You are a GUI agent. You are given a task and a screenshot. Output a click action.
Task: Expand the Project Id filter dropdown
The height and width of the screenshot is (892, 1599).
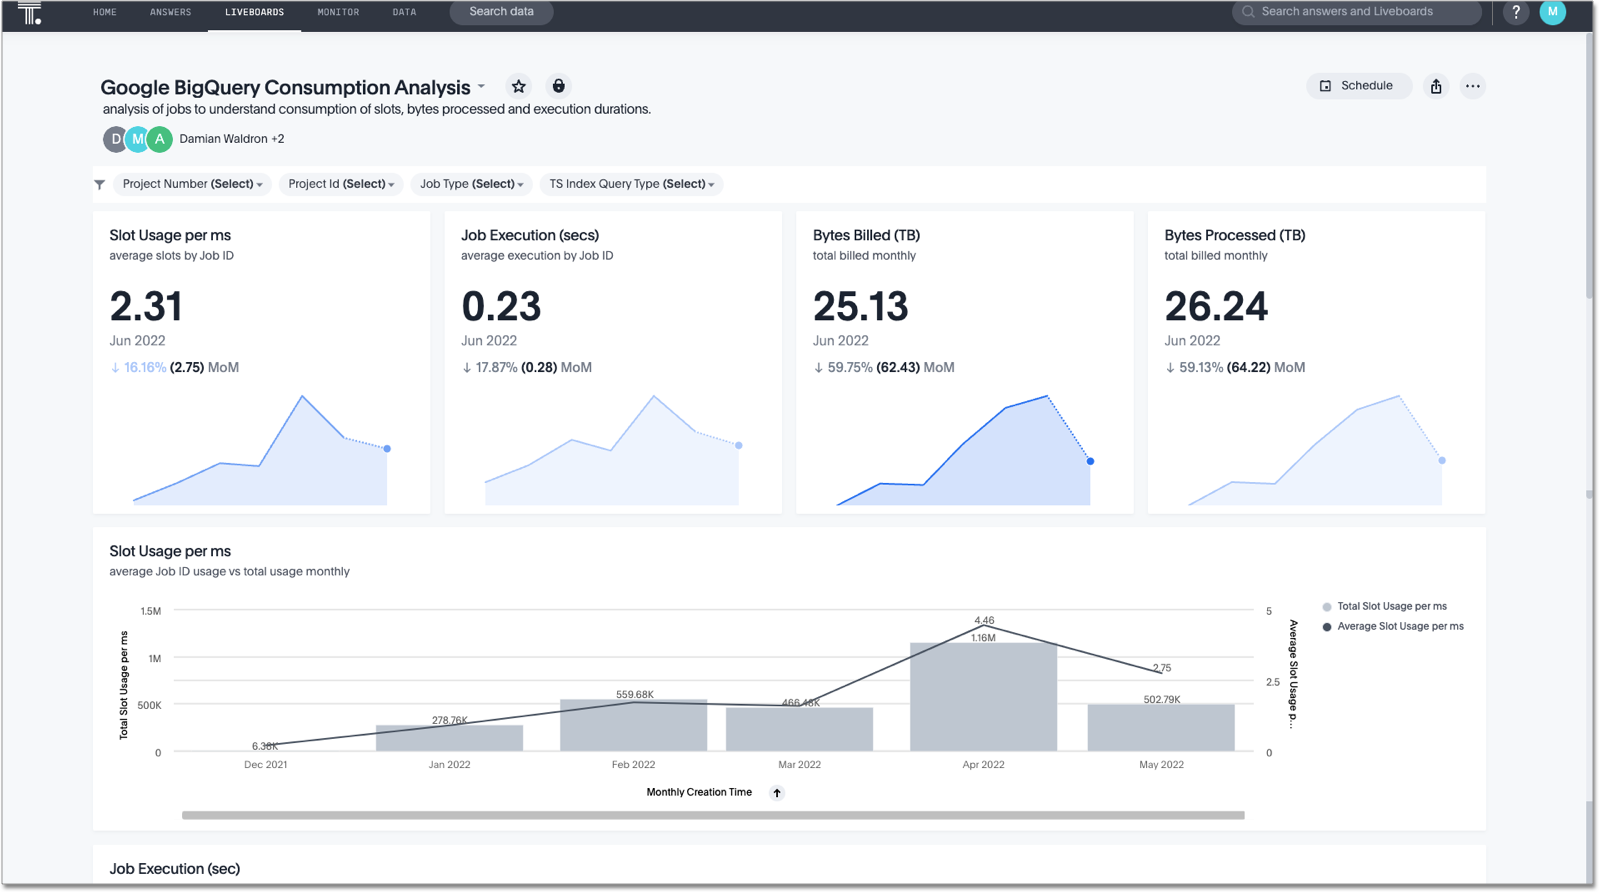point(341,184)
